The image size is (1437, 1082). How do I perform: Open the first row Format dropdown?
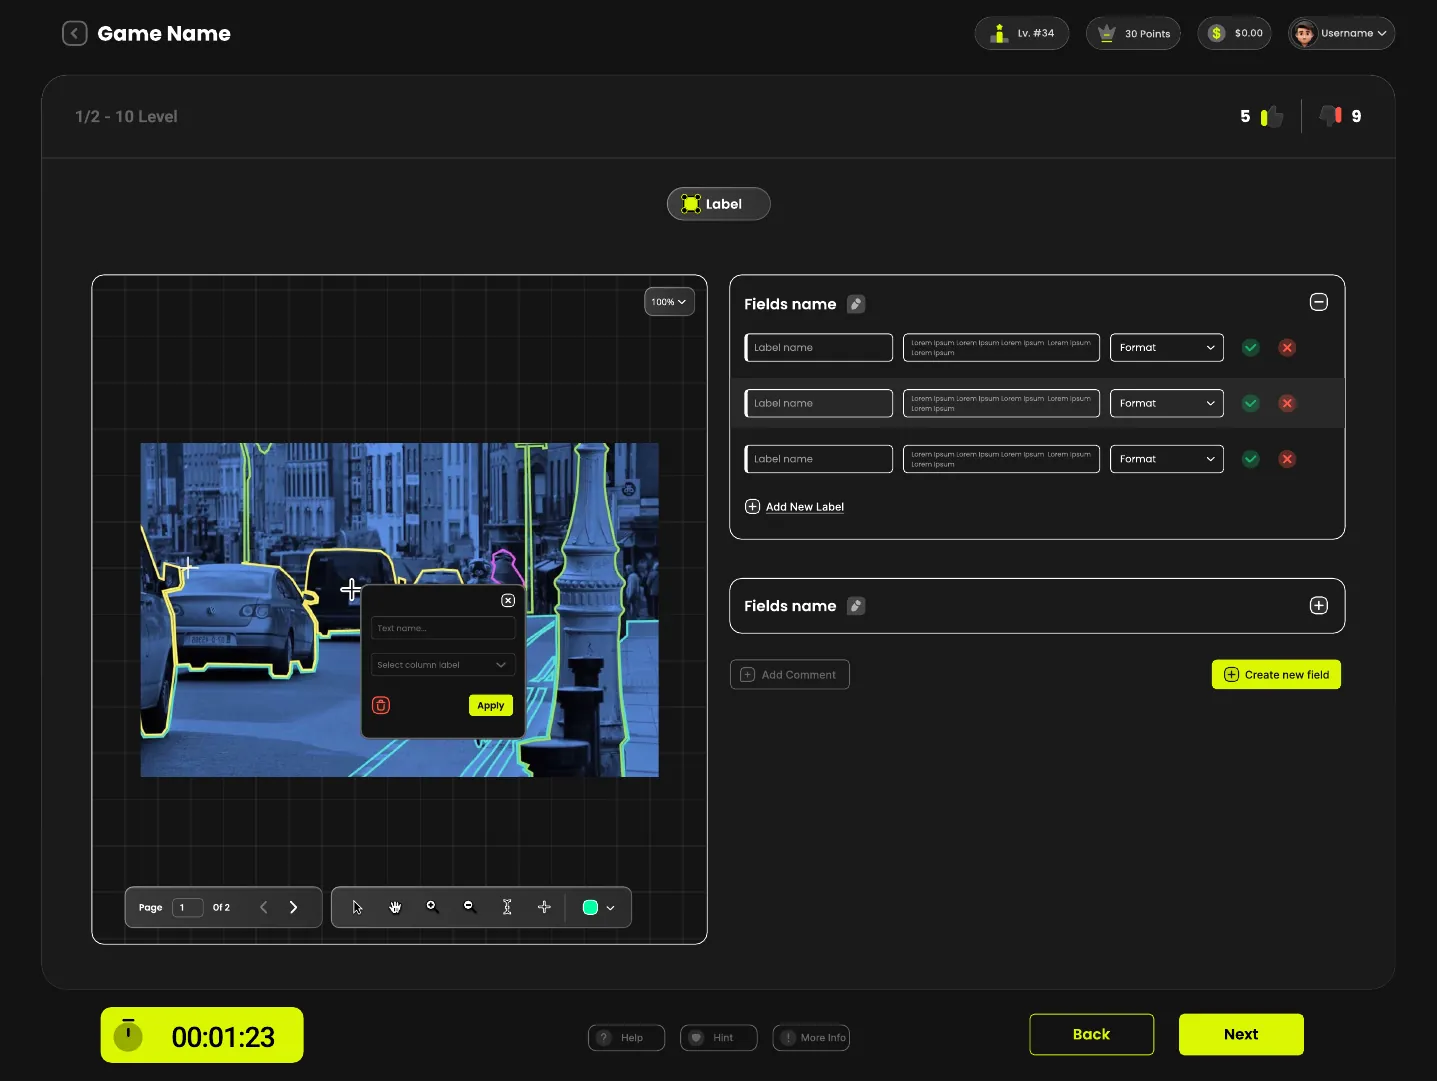coord(1167,348)
